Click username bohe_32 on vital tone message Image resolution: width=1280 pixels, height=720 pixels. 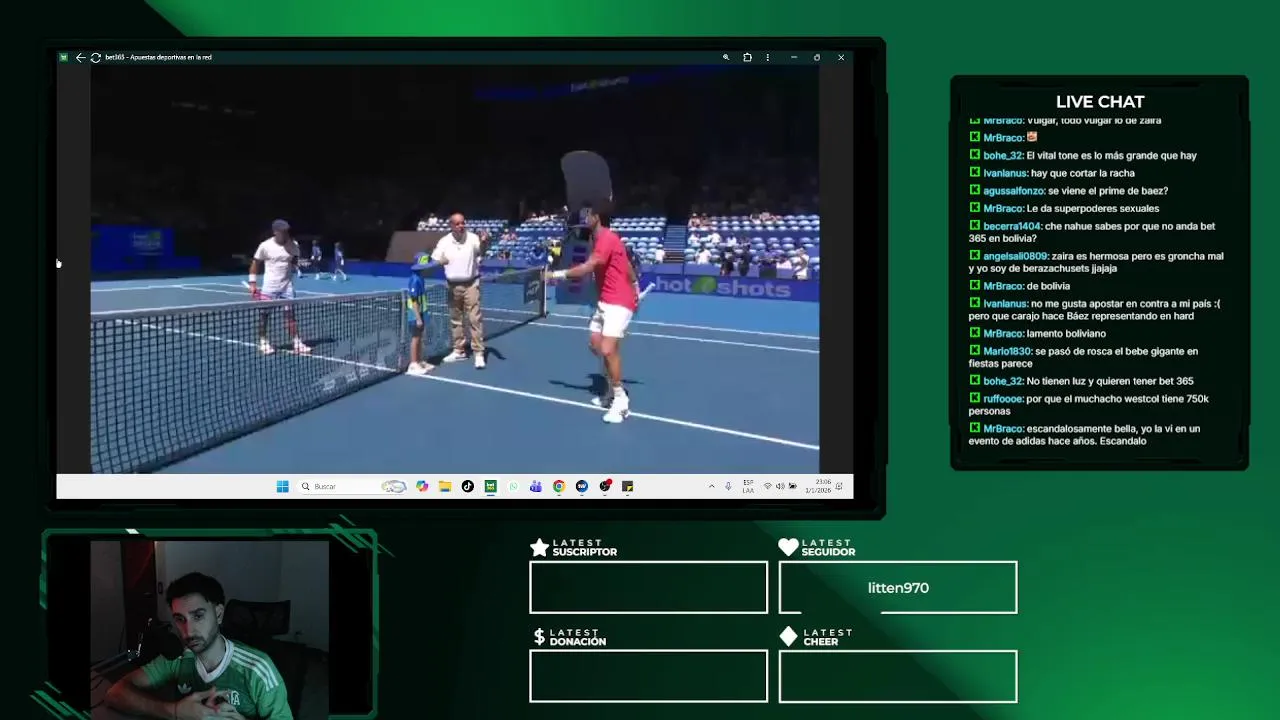coord(1003,156)
